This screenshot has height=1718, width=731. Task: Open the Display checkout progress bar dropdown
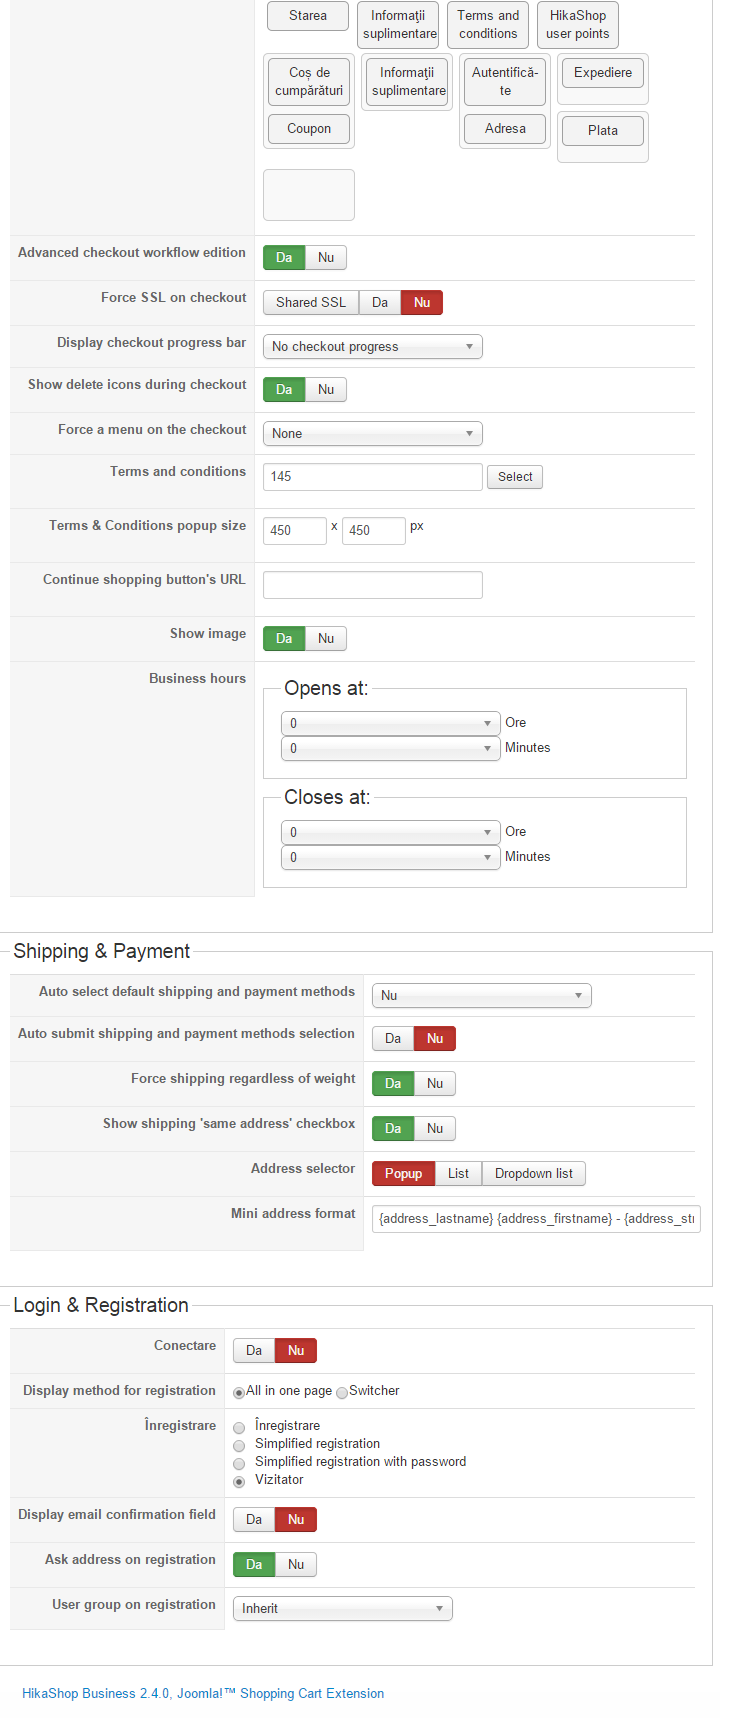click(x=372, y=346)
